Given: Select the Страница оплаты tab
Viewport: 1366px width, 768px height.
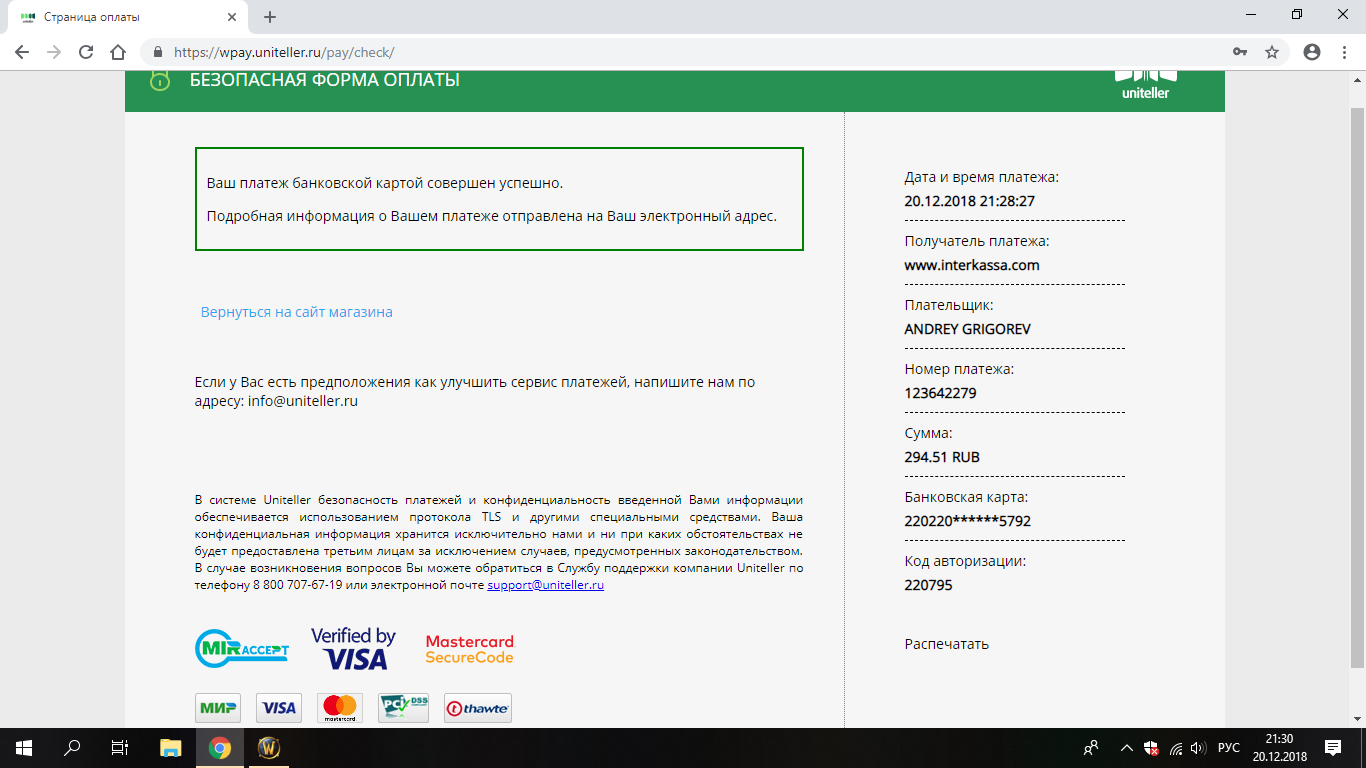Looking at the screenshot, I should (128, 17).
